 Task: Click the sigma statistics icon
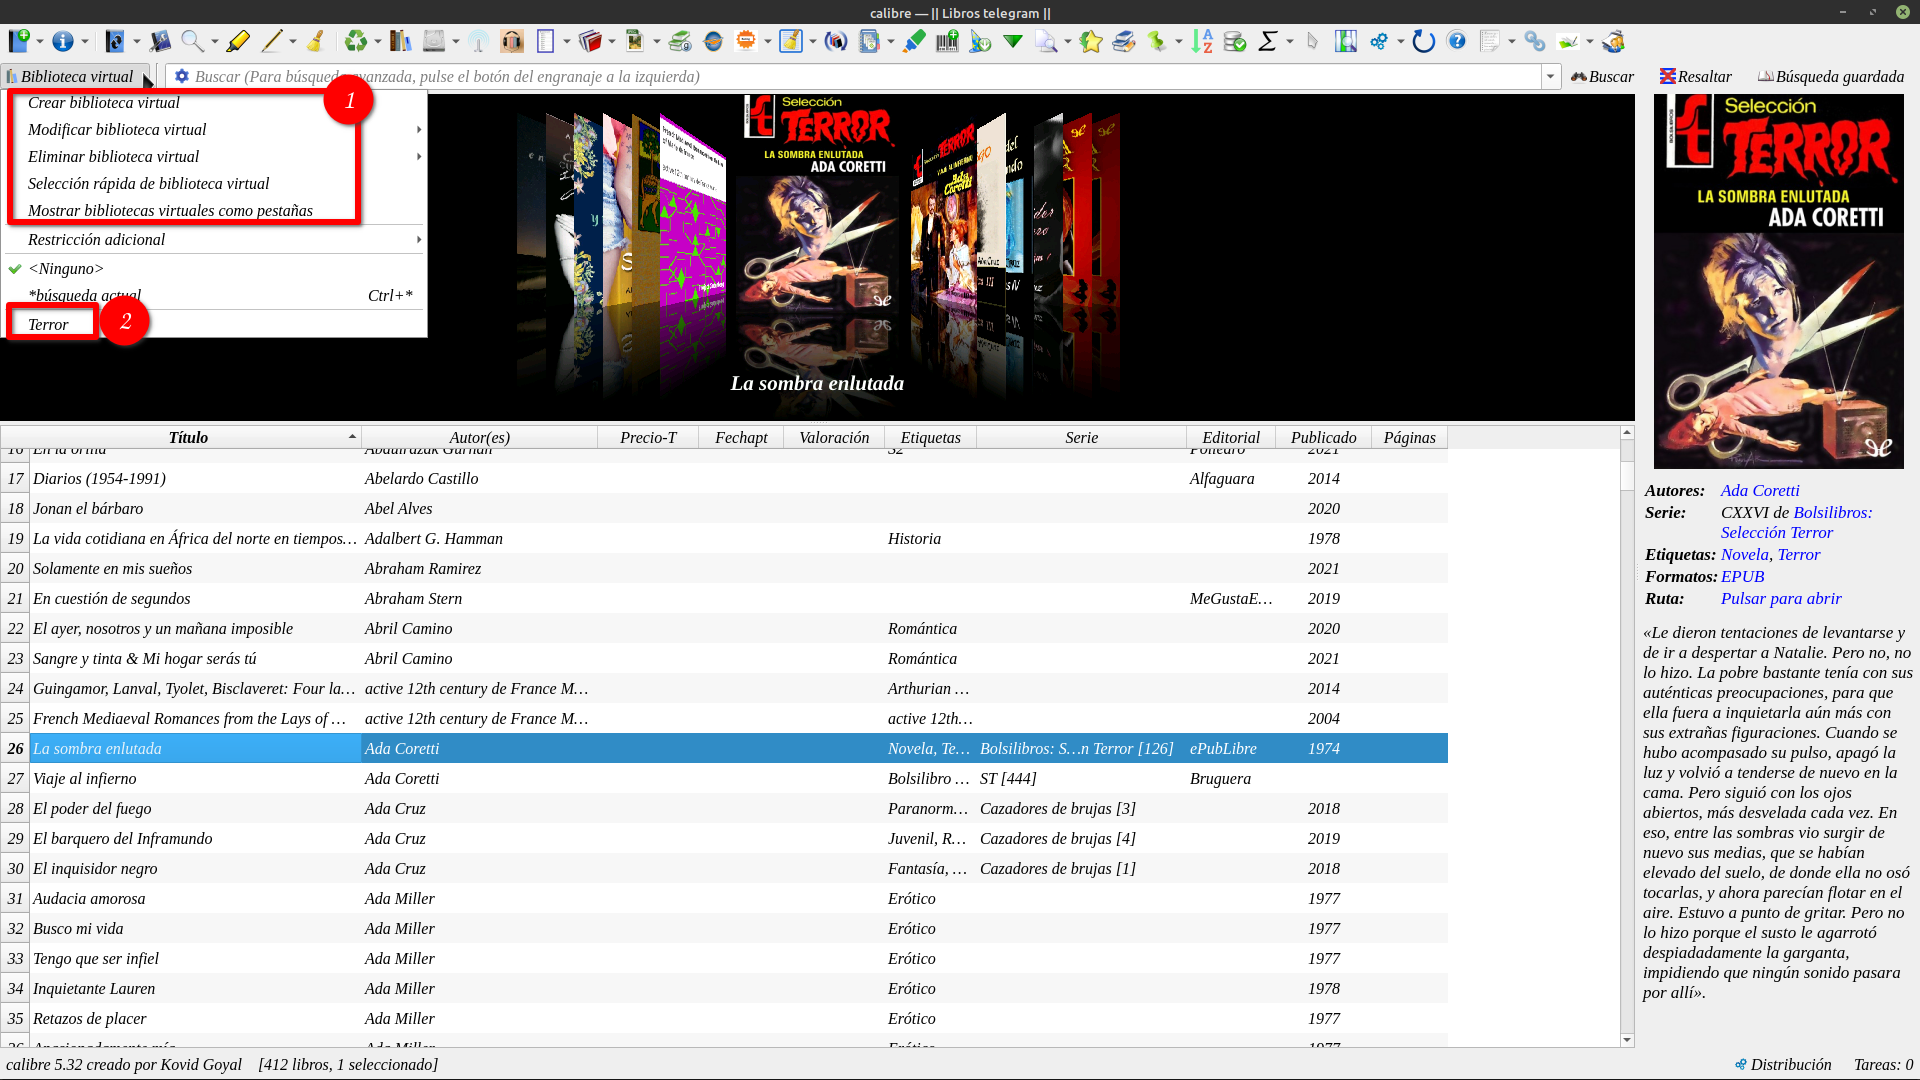(x=1268, y=41)
